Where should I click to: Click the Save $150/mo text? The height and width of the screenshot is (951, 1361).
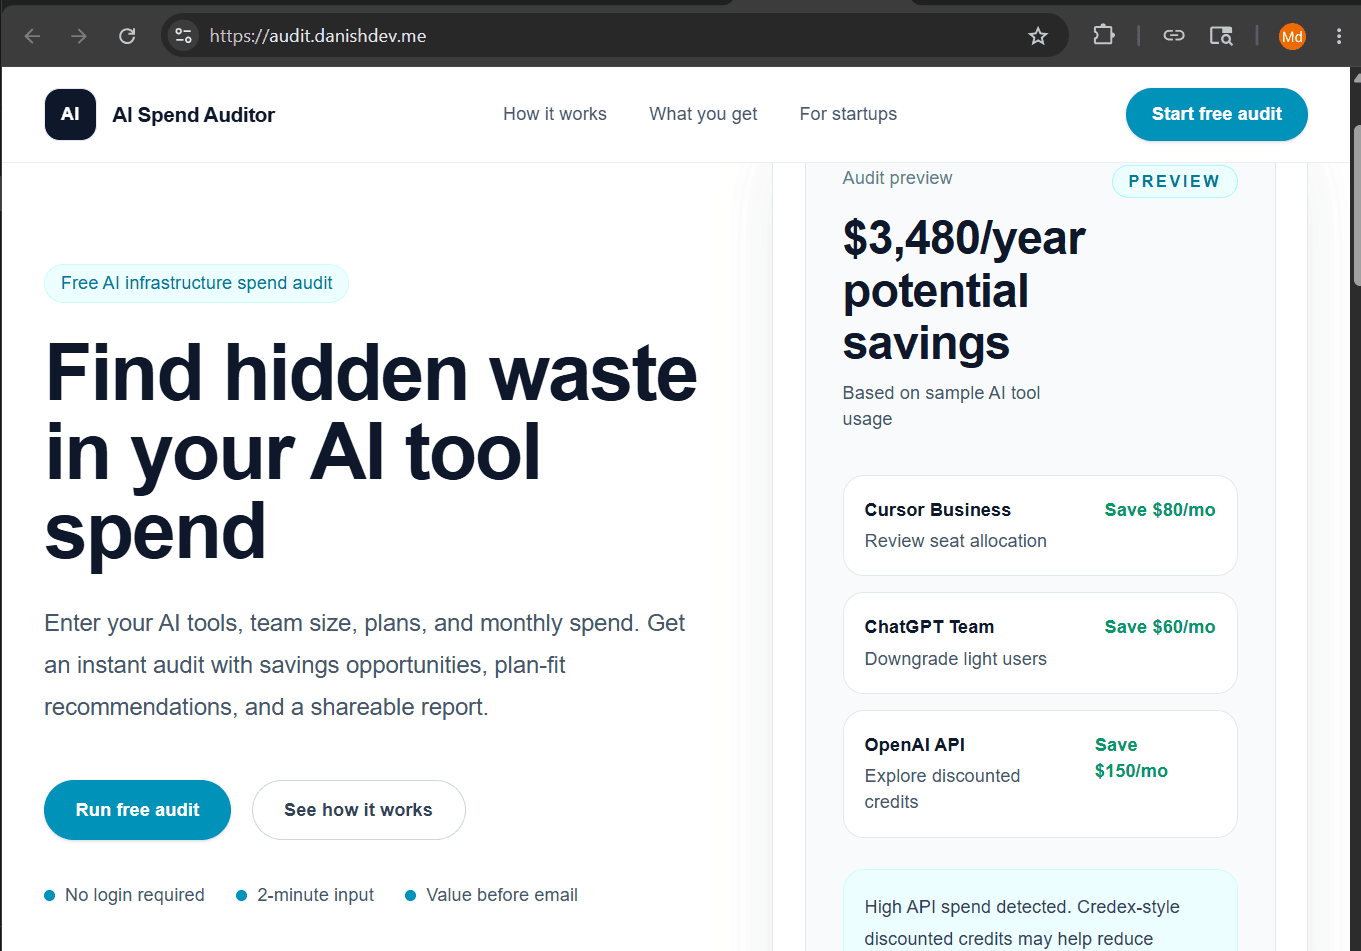click(x=1131, y=758)
